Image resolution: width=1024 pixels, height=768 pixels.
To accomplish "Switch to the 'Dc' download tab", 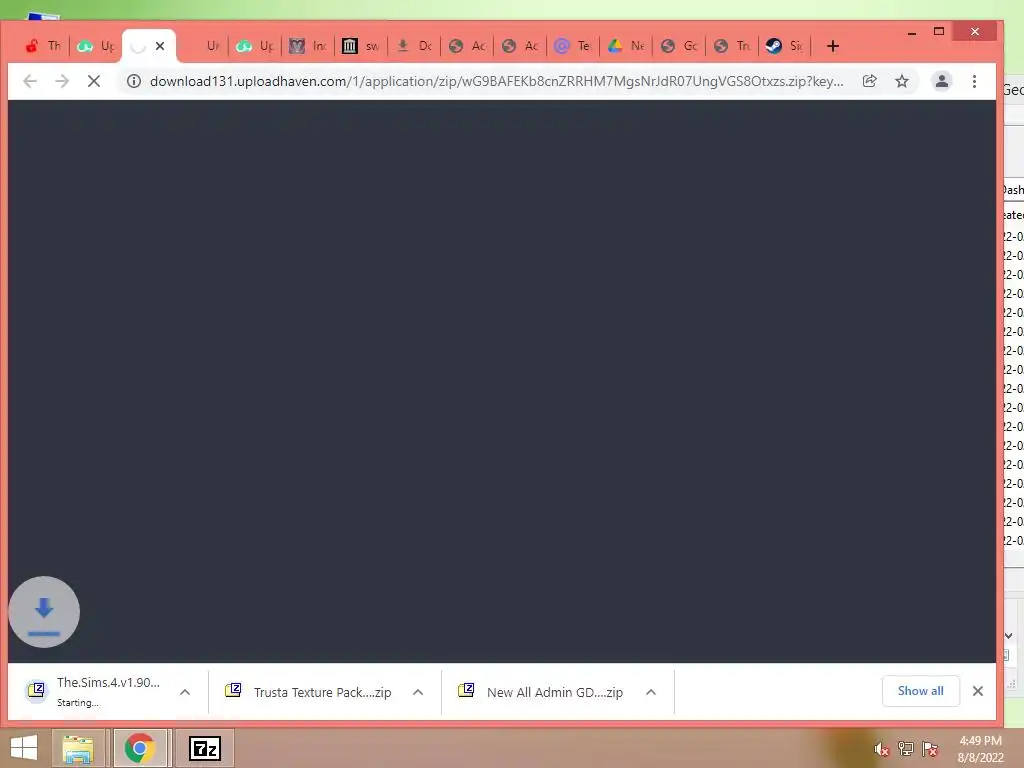I will pyautogui.click(x=414, y=46).
